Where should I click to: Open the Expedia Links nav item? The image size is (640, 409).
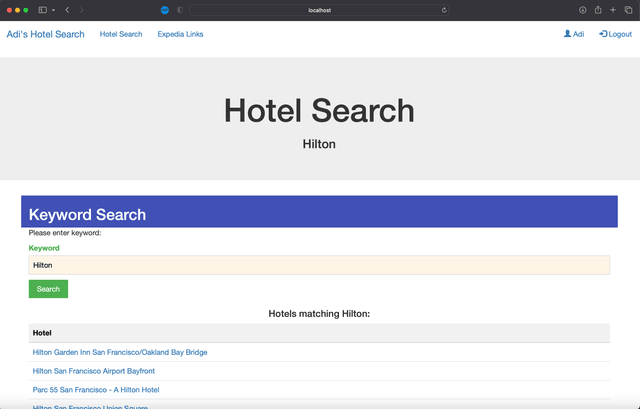pos(180,34)
